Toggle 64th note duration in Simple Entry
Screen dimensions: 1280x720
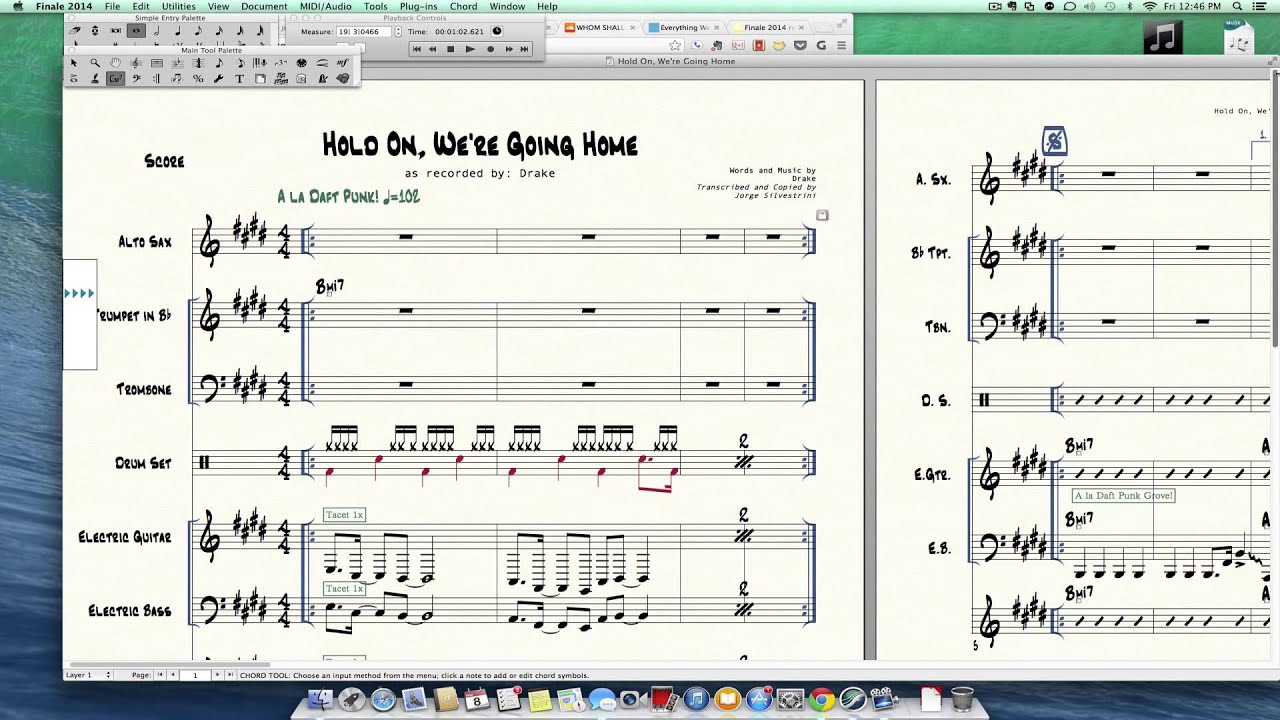(260, 31)
